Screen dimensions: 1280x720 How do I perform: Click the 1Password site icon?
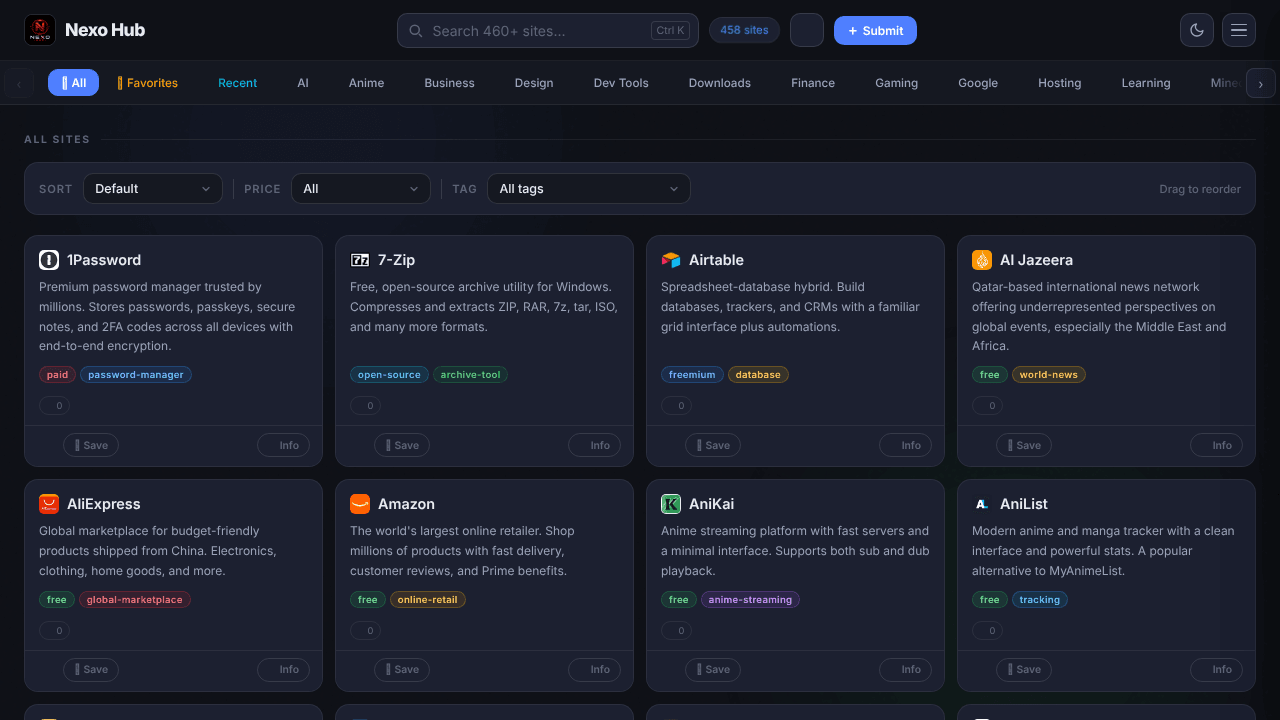click(x=49, y=260)
